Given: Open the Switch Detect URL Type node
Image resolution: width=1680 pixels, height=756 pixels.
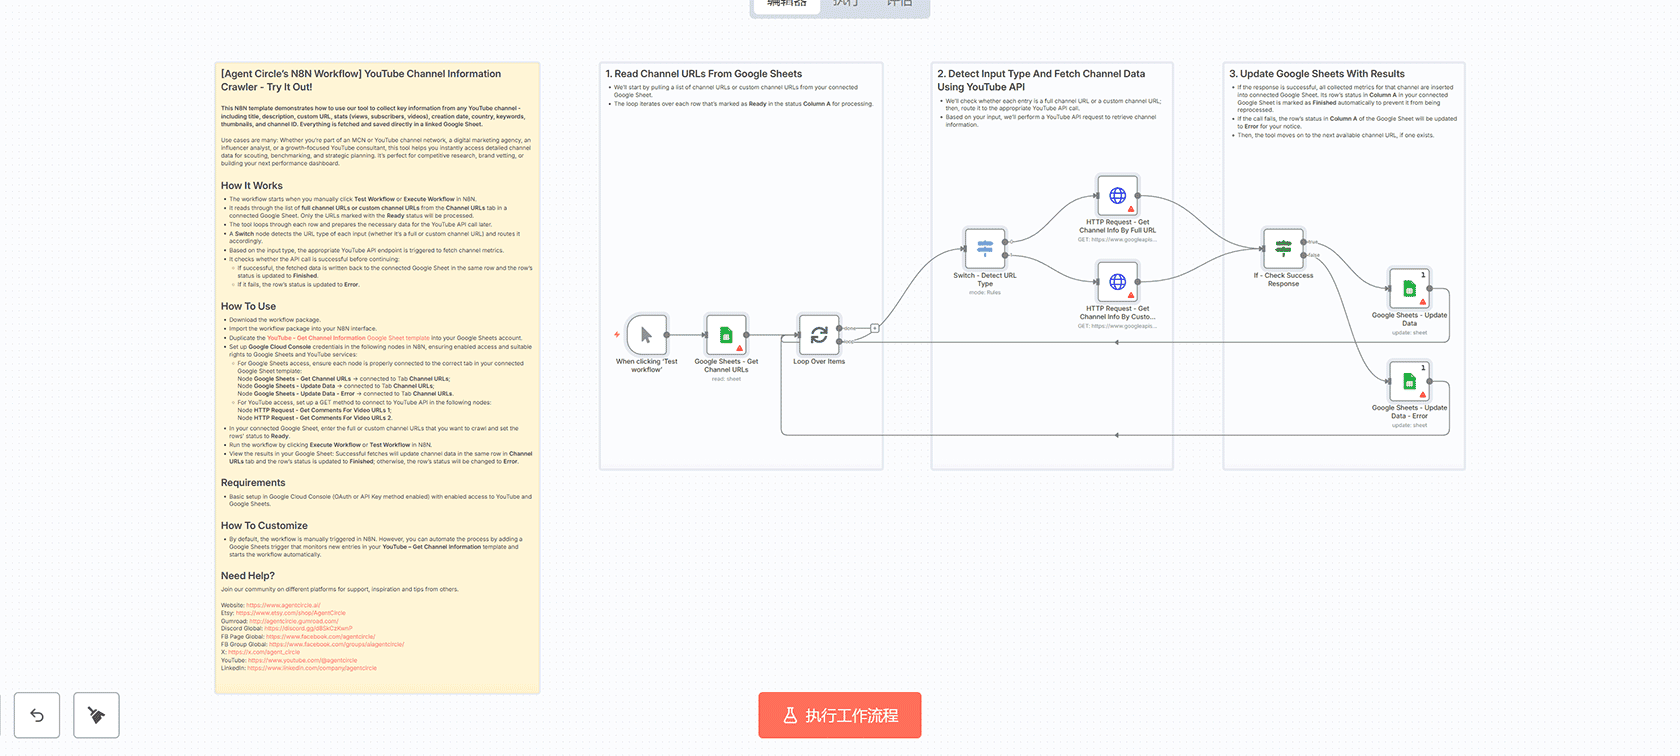Looking at the screenshot, I should [985, 248].
